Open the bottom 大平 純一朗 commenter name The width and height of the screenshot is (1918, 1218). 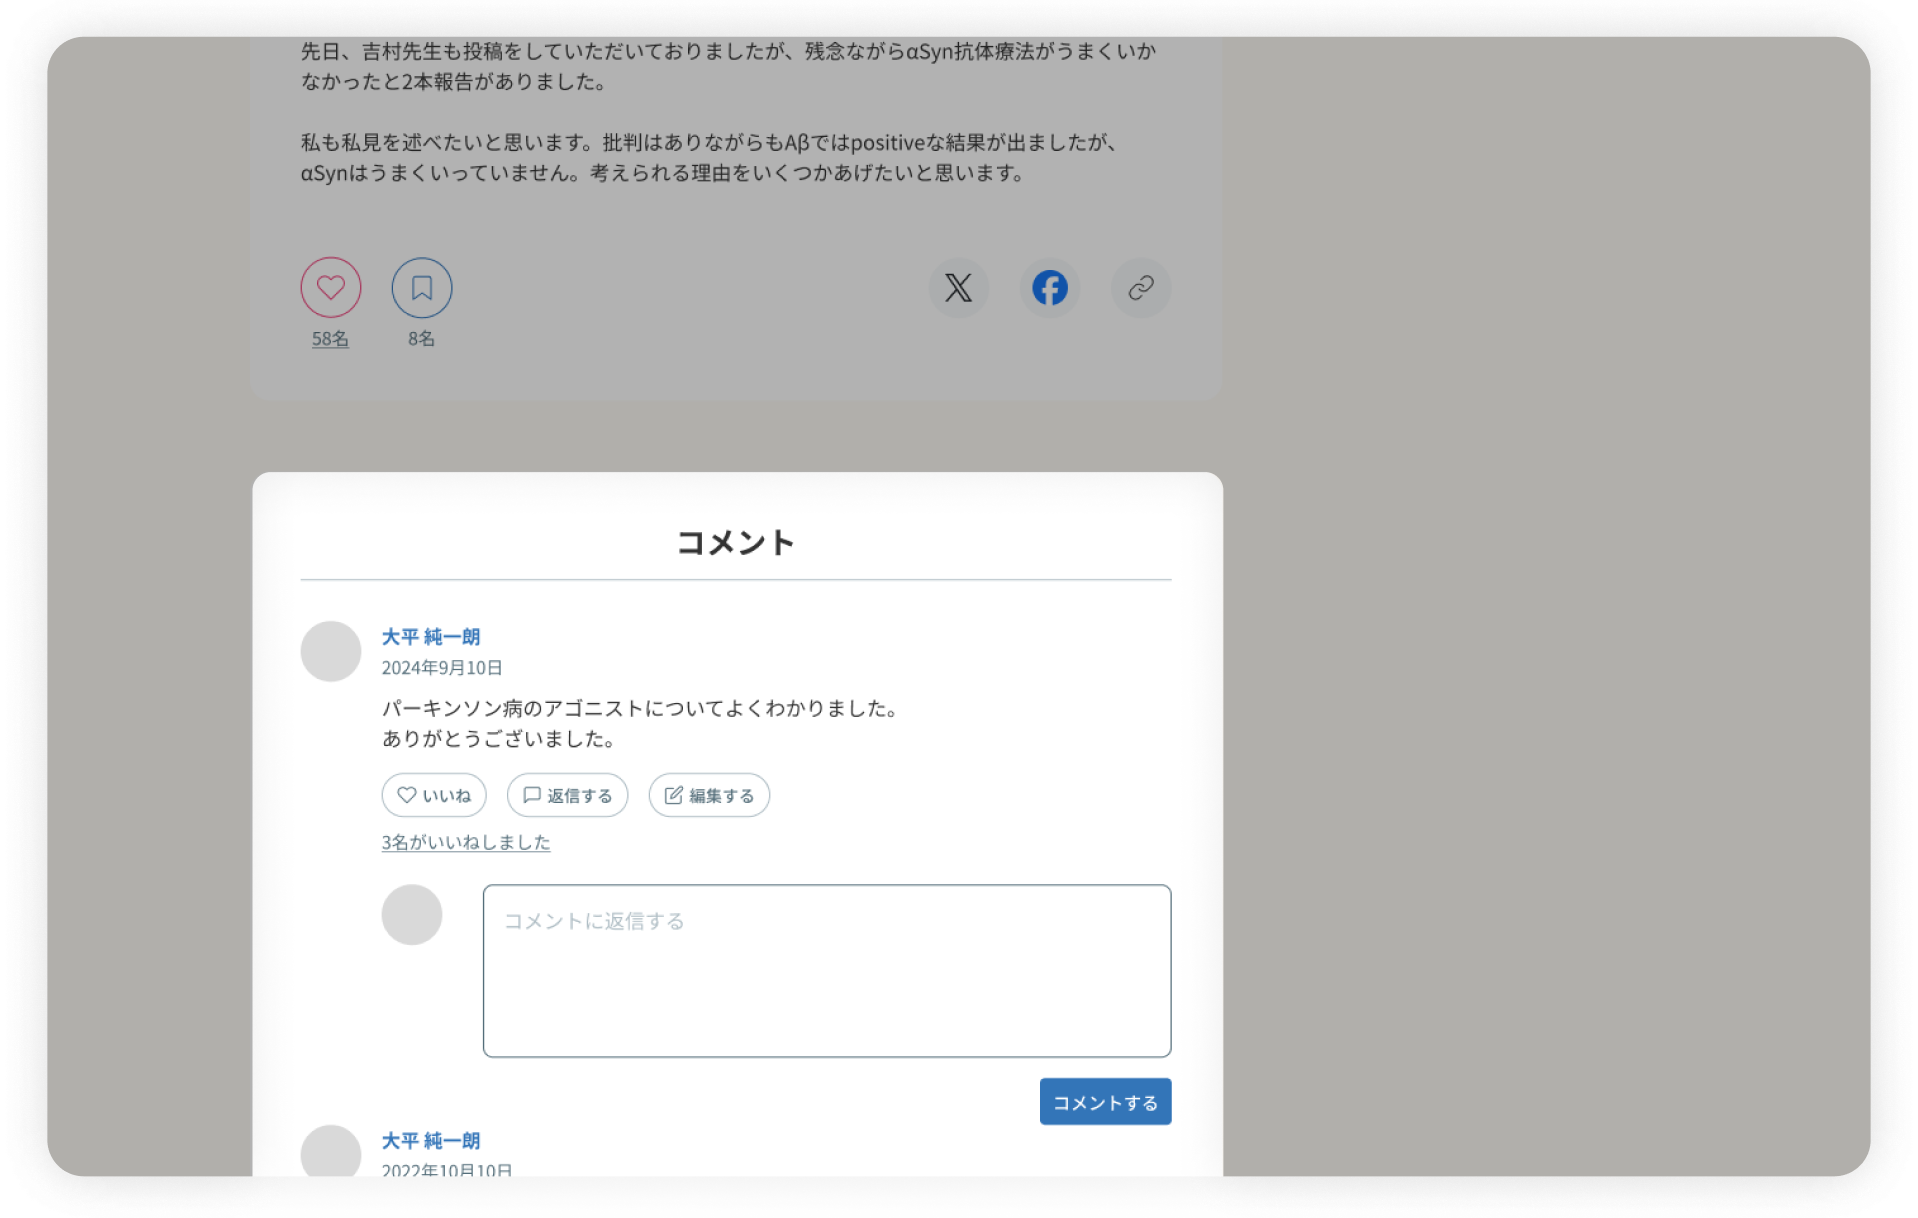point(431,1141)
